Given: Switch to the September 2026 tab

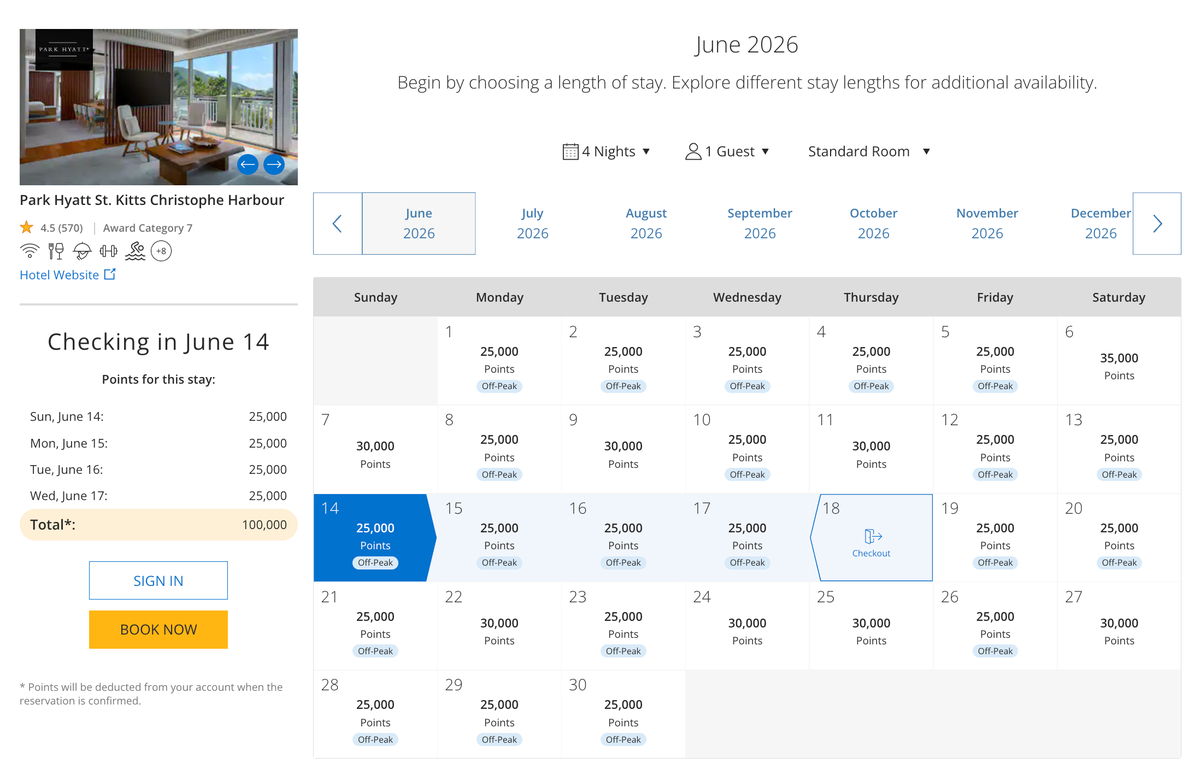Looking at the screenshot, I should (760, 223).
